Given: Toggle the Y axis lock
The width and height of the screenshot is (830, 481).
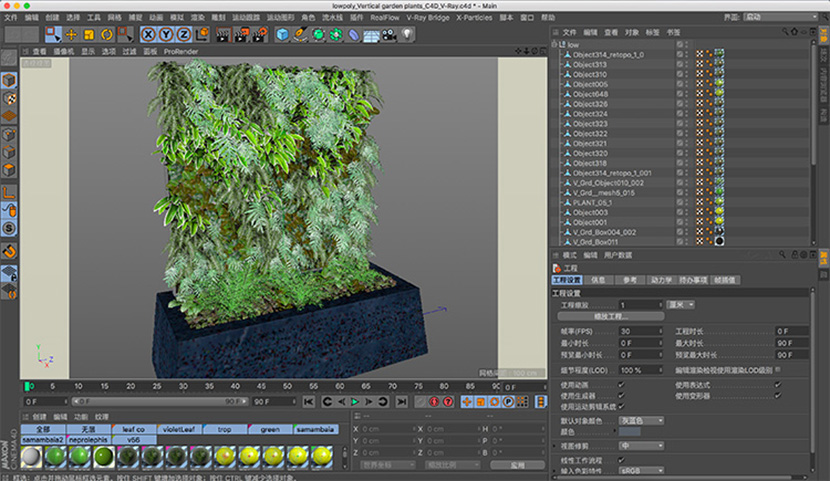Looking at the screenshot, I should pos(166,35).
